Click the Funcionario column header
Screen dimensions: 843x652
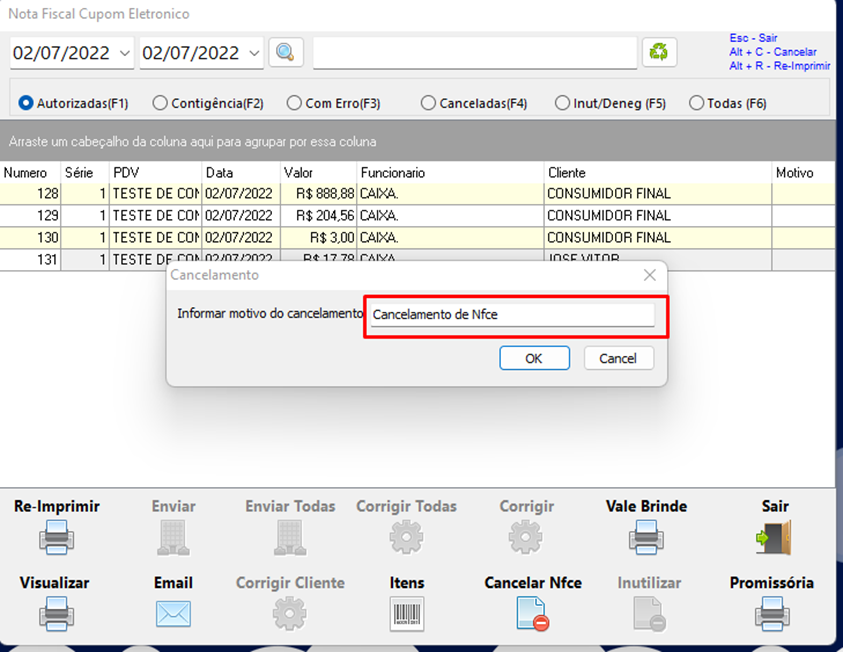point(450,173)
